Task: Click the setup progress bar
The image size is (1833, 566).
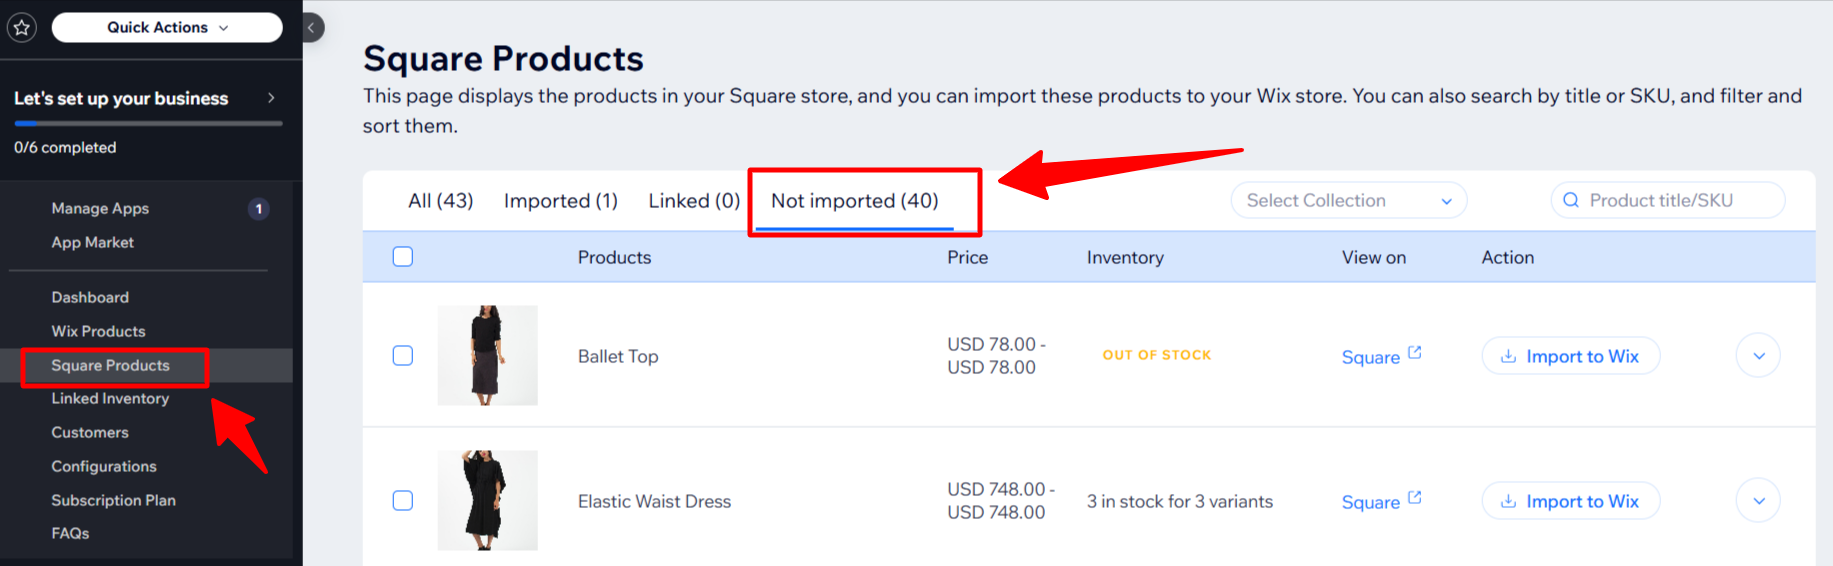Action: pos(148,124)
